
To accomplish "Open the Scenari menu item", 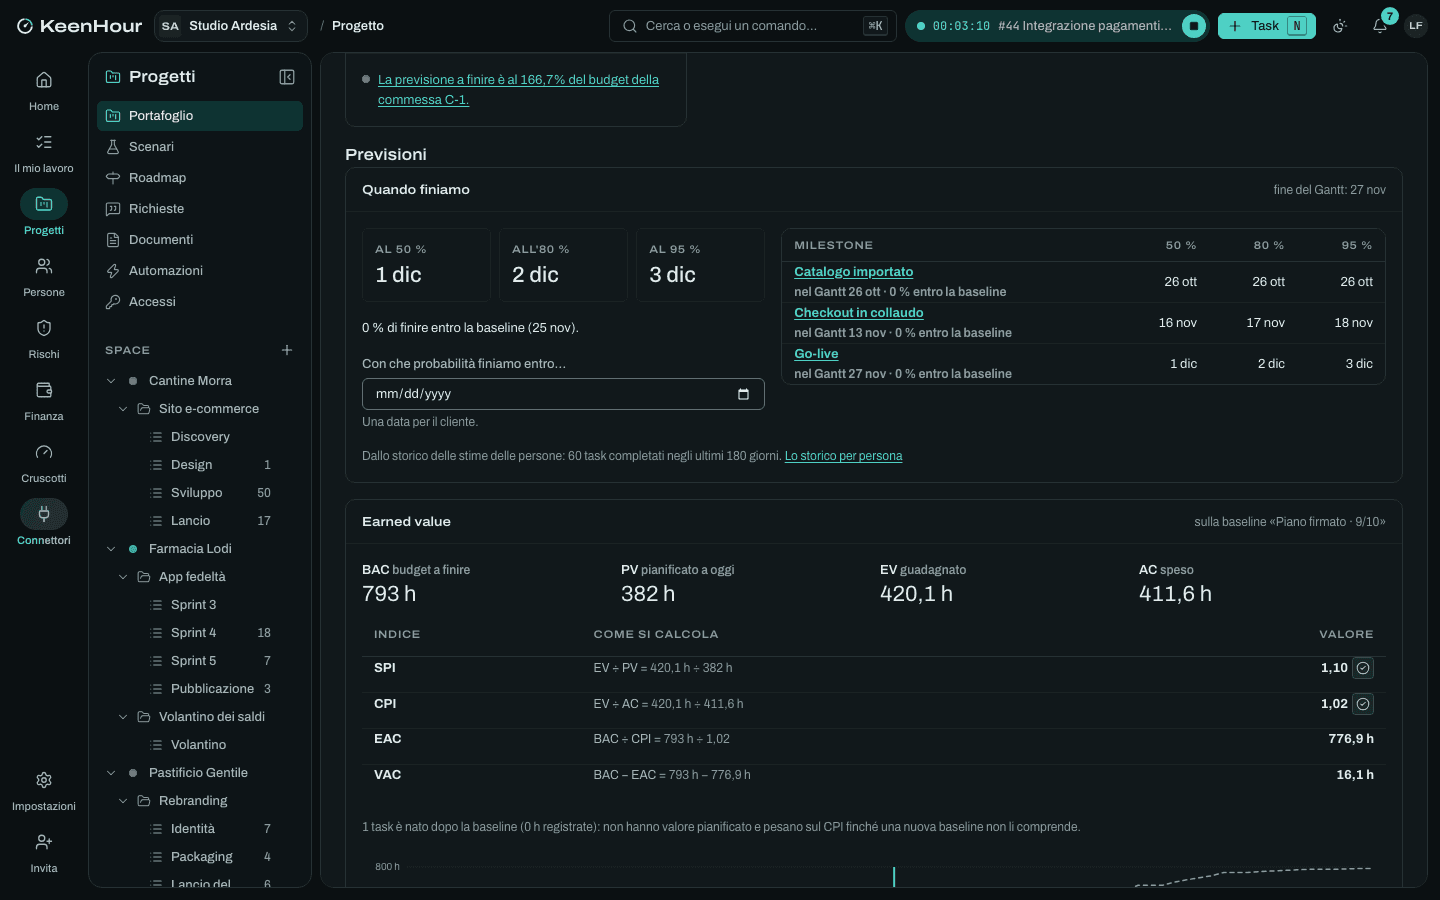I will click(200, 147).
